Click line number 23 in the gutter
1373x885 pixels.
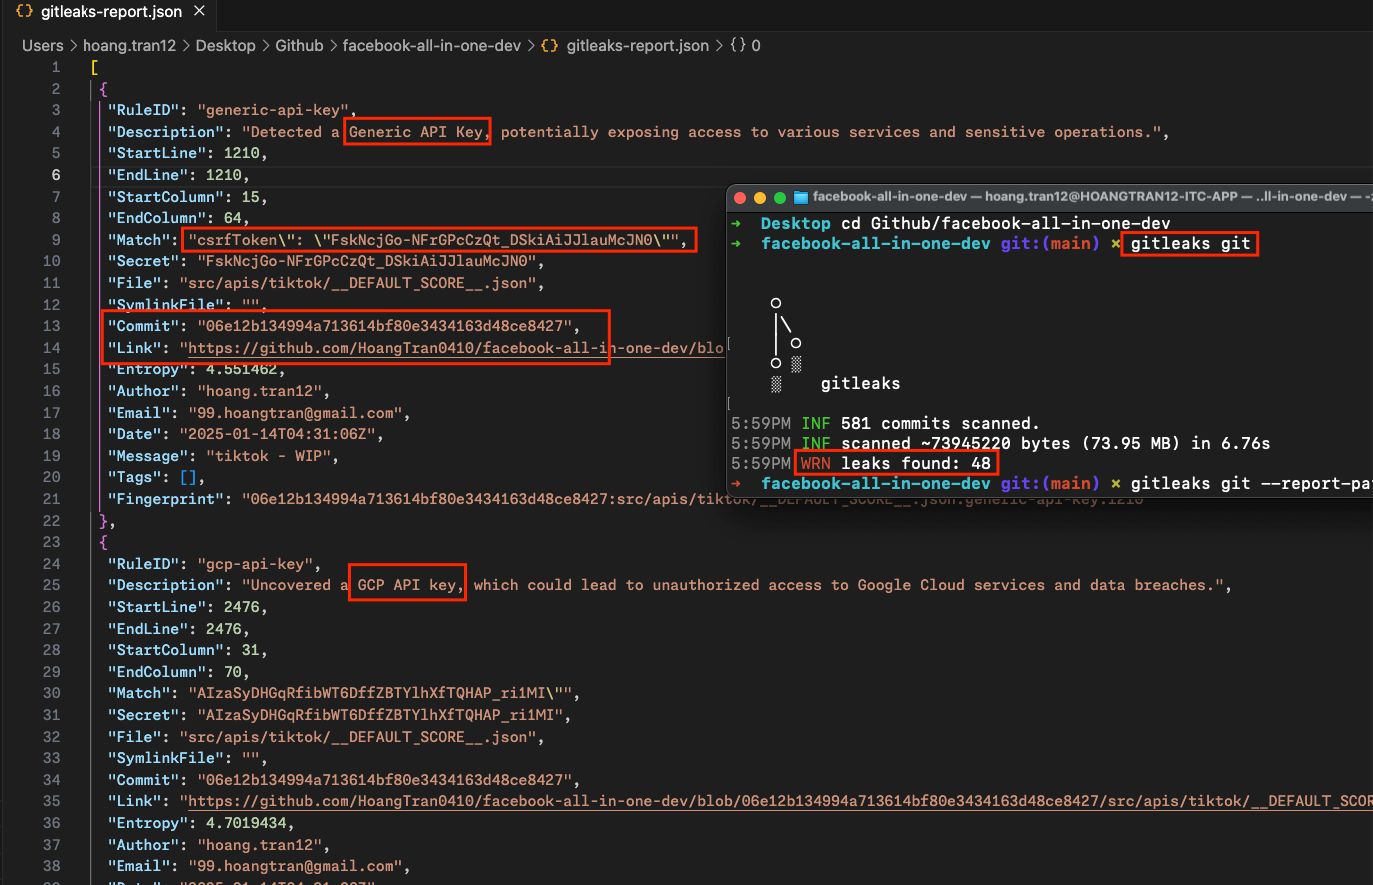tap(52, 542)
